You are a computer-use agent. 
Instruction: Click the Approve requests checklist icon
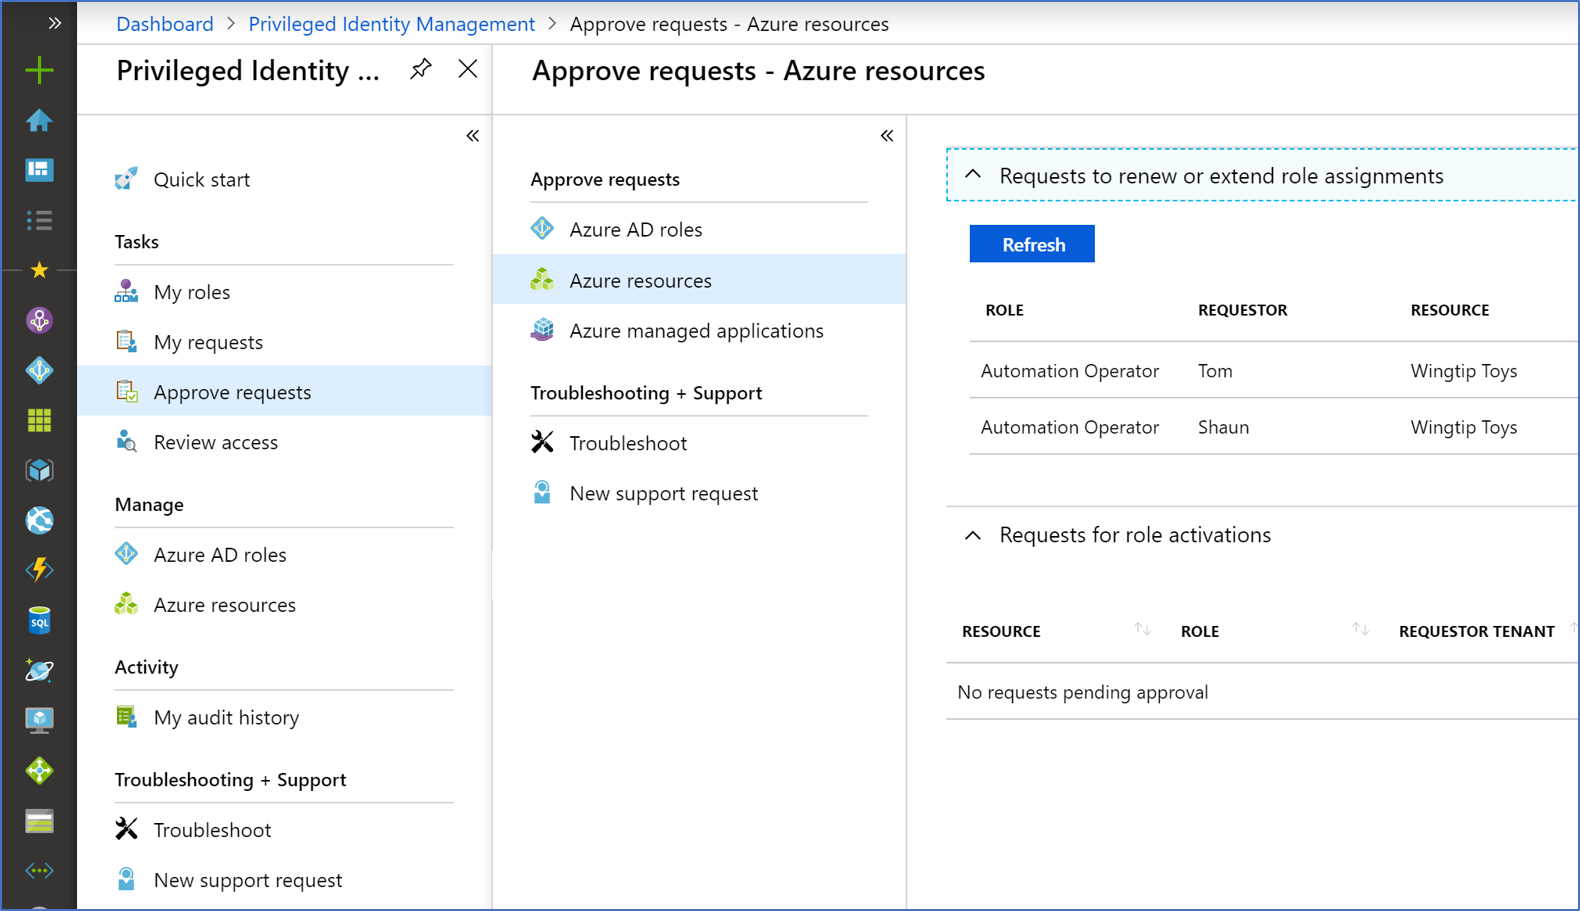tap(126, 391)
